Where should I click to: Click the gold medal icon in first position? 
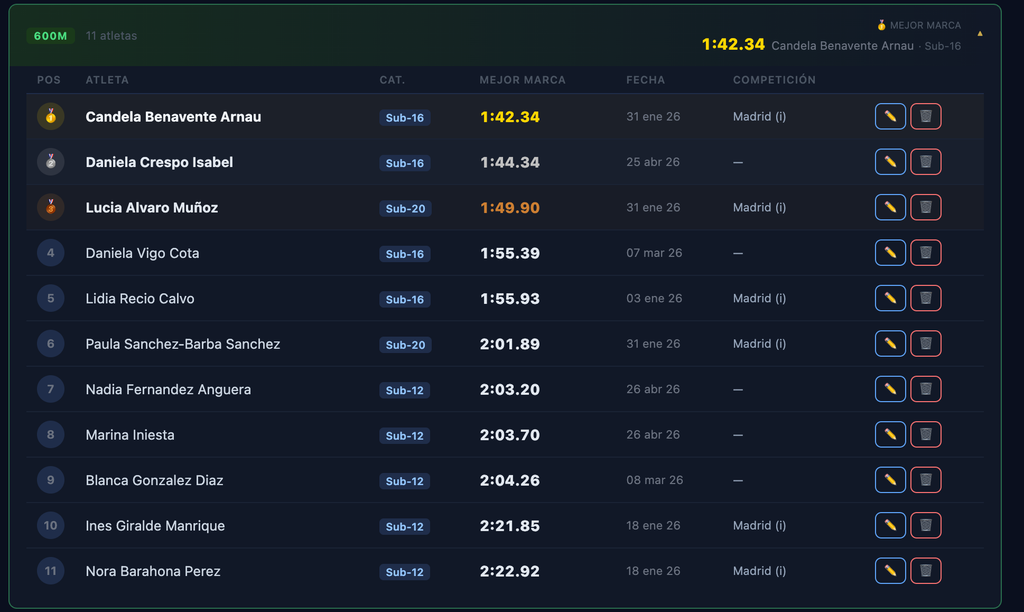point(50,116)
